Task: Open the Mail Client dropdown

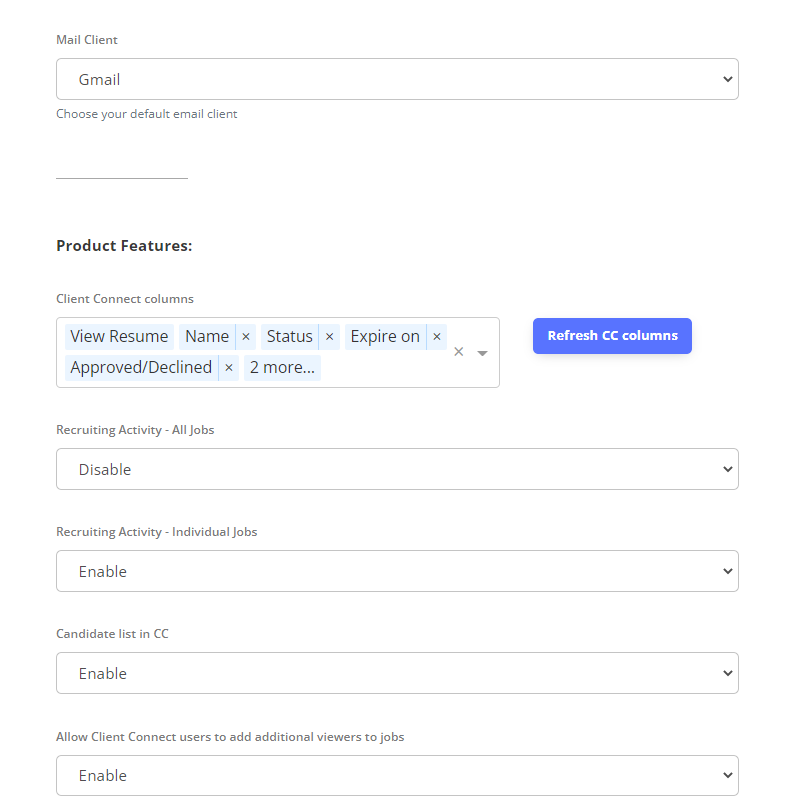Action: (x=398, y=79)
